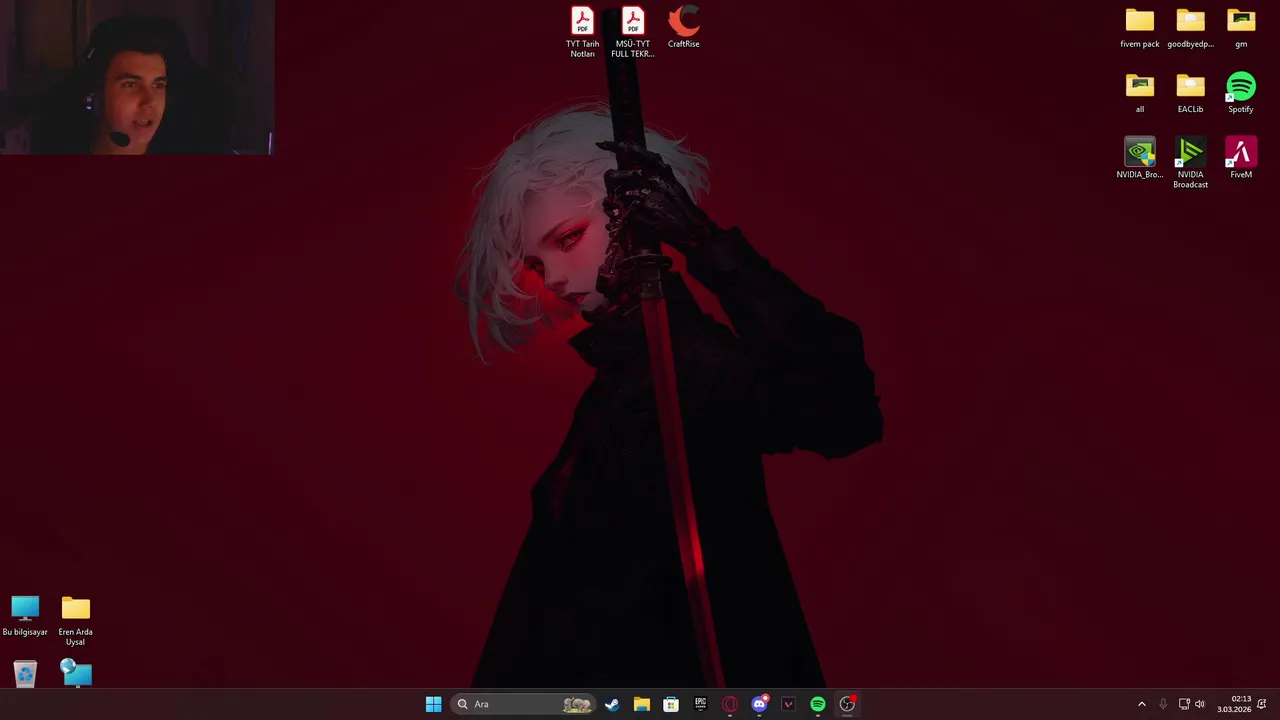
Task: Open the Valorant icon in the taskbar
Action: tap(788, 704)
